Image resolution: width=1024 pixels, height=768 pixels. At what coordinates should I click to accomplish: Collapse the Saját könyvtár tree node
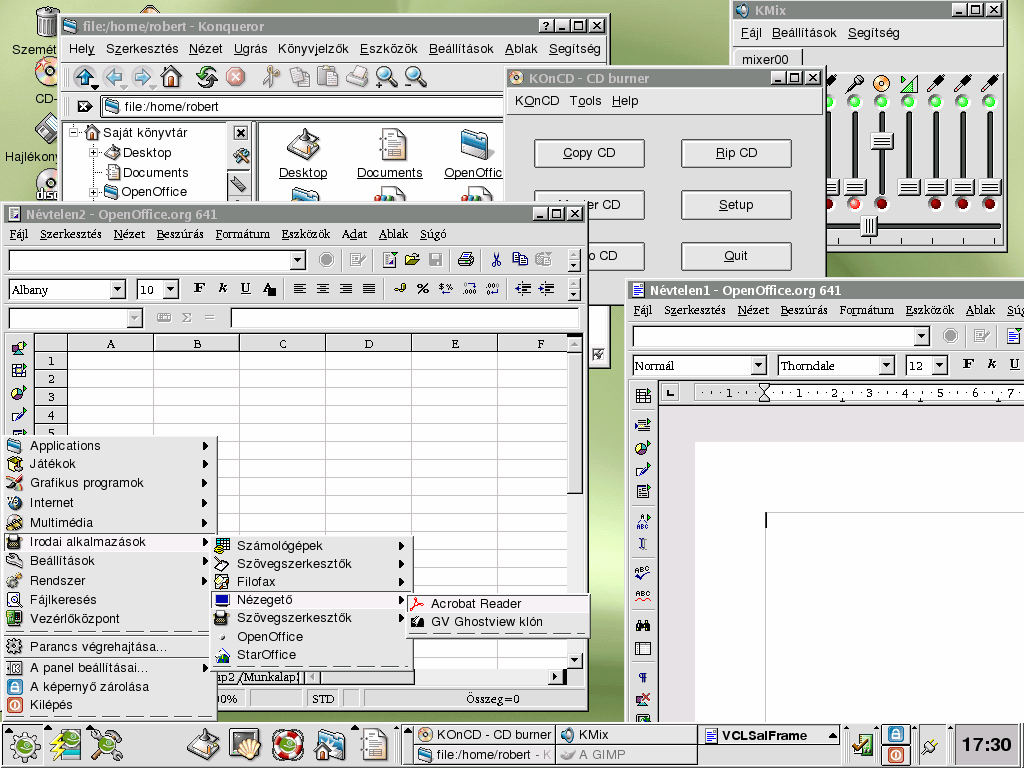(x=74, y=133)
